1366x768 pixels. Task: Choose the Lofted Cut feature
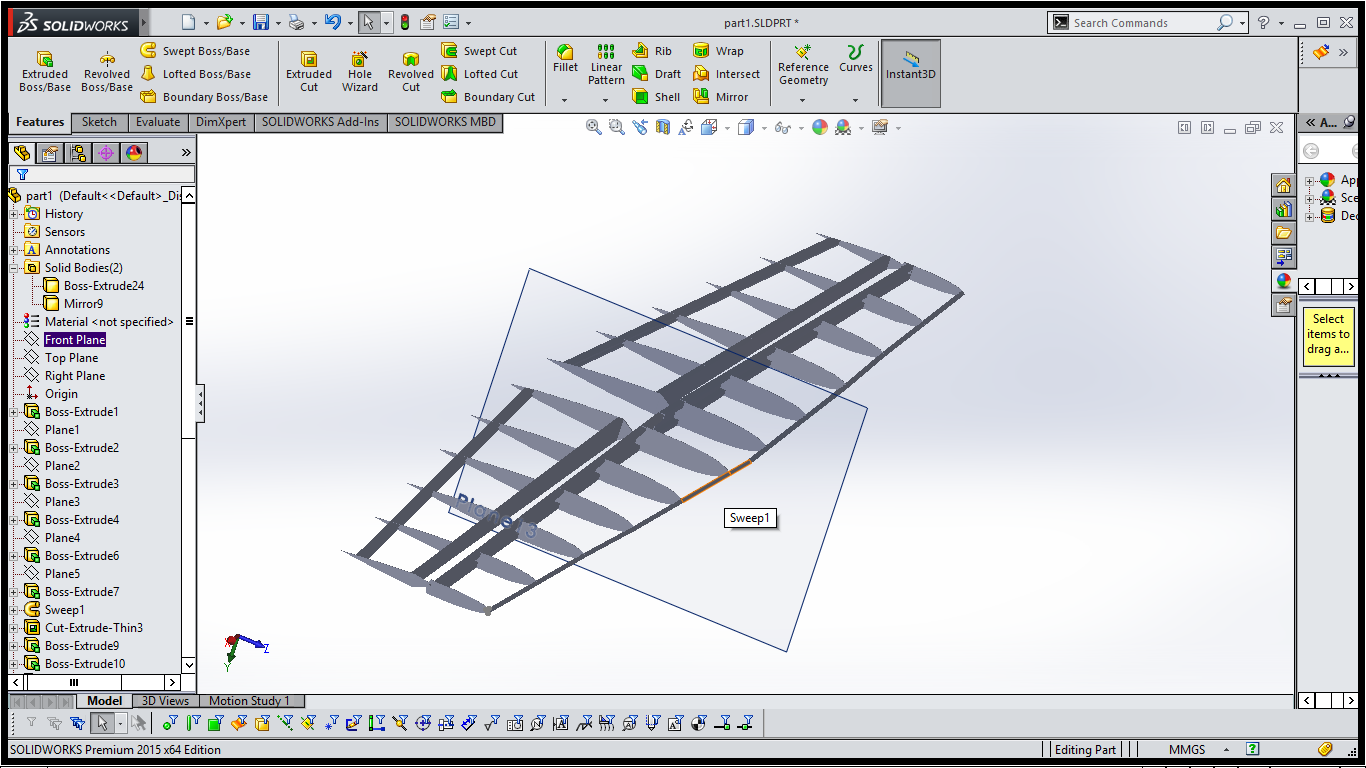pos(479,74)
